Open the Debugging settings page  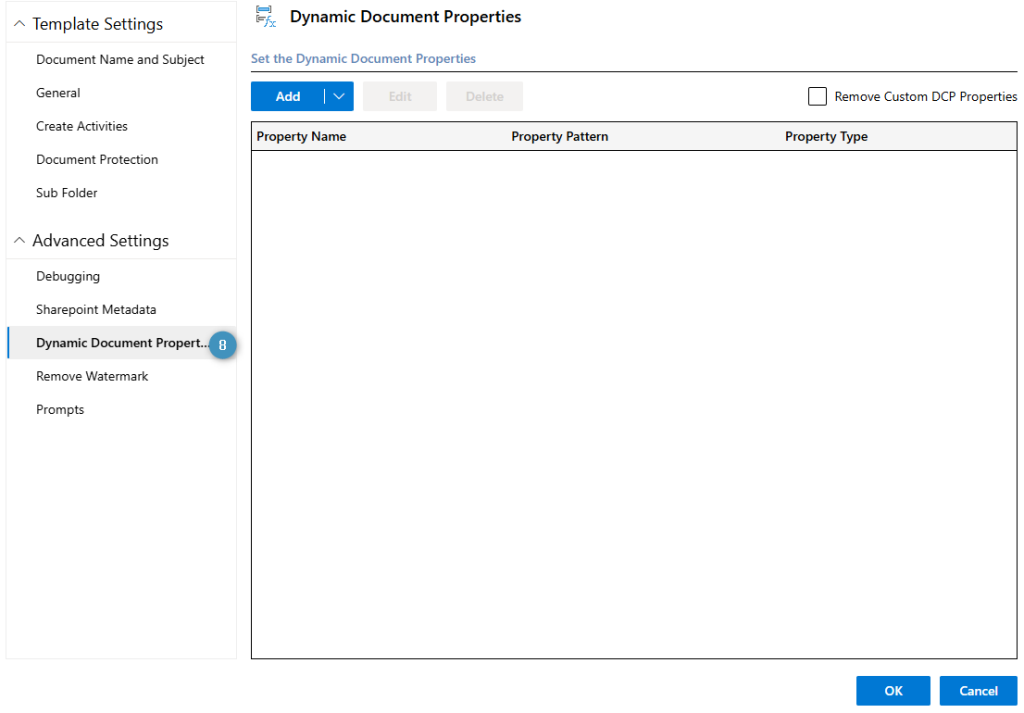[67, 276]
